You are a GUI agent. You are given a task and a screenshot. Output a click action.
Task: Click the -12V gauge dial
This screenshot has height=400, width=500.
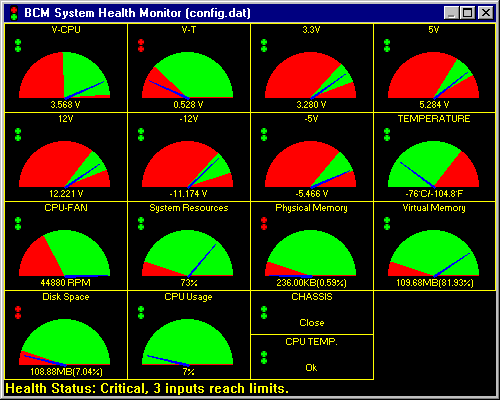pyautogui.click(x=187, y=164)
